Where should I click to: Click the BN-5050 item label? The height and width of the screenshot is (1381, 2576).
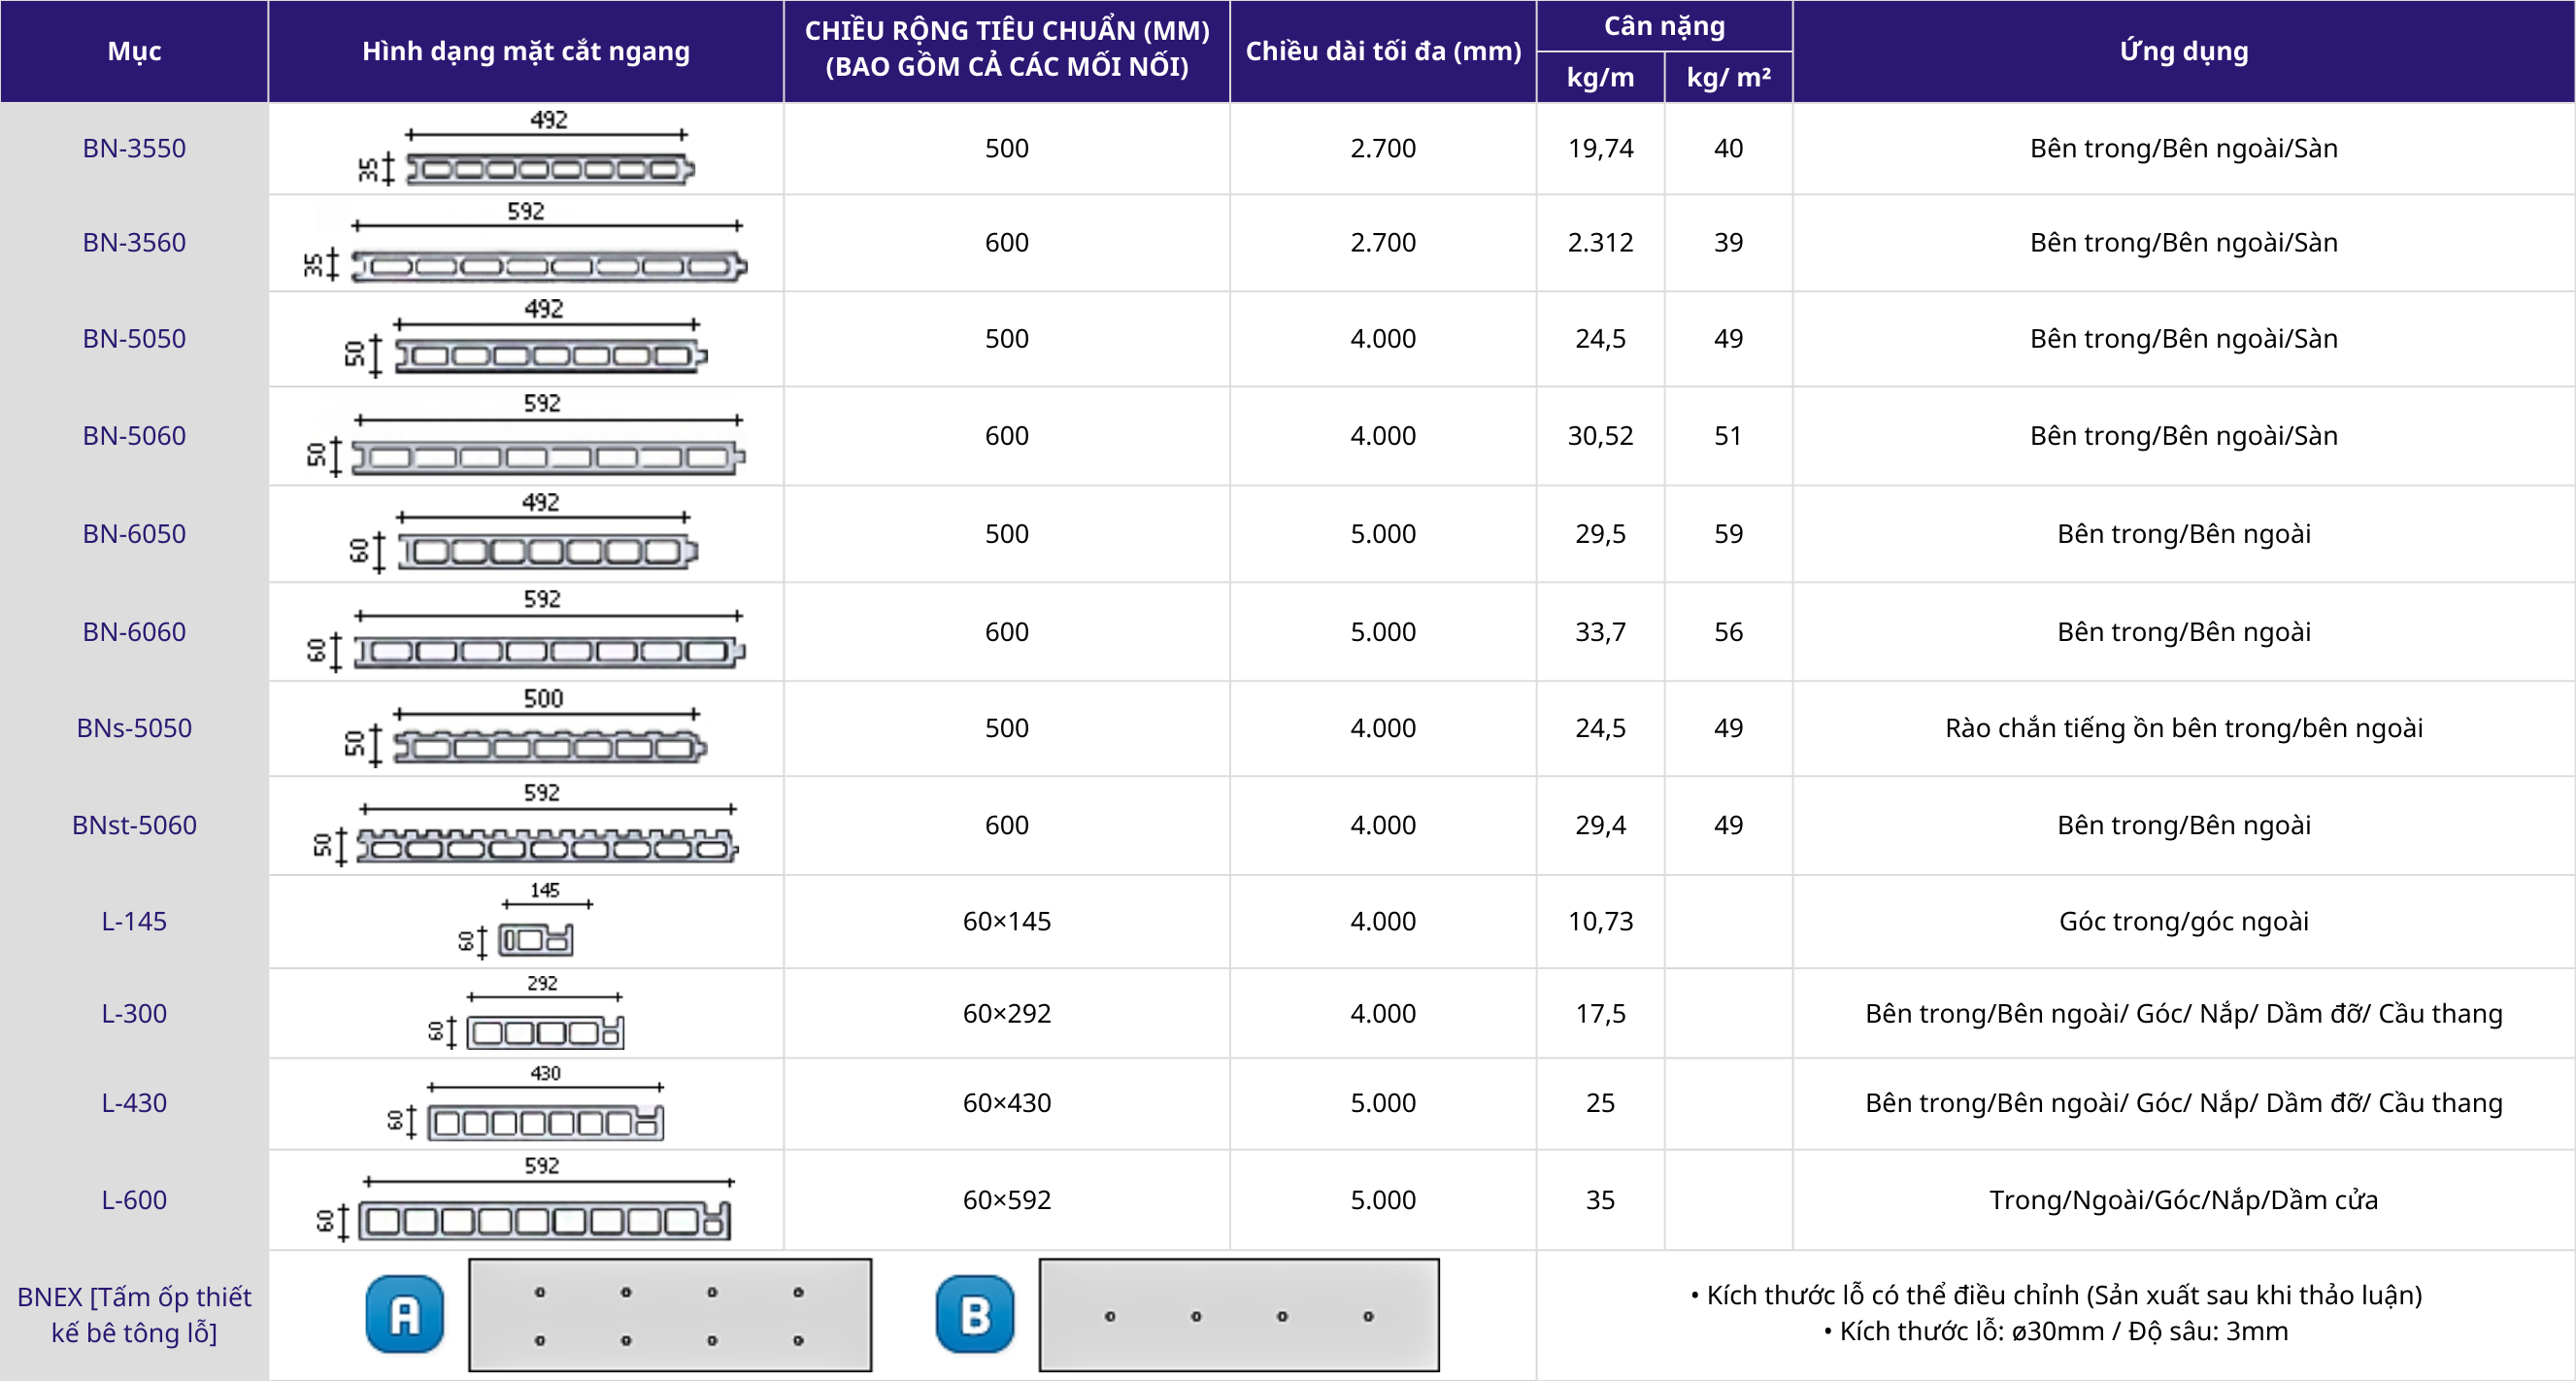(134, 339)
